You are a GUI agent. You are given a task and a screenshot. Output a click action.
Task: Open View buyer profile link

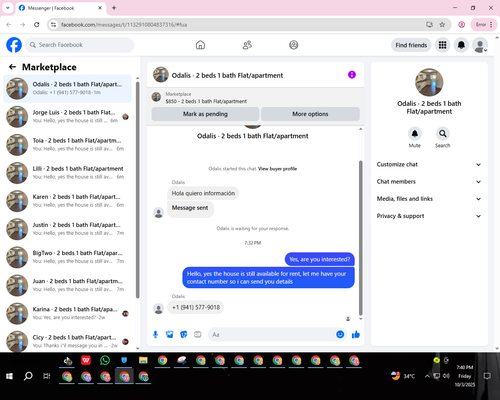pos(277,169)
